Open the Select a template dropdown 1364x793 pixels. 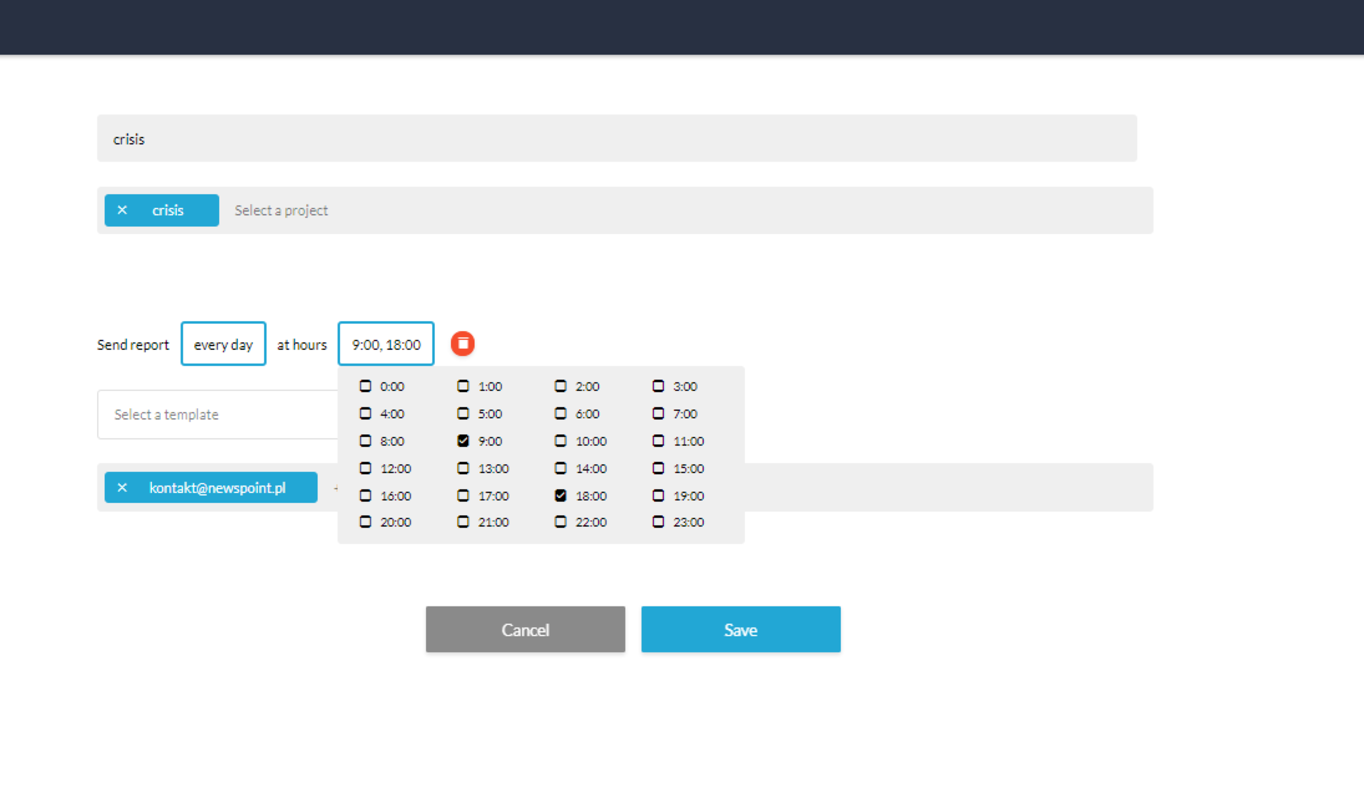click(216, 414)
